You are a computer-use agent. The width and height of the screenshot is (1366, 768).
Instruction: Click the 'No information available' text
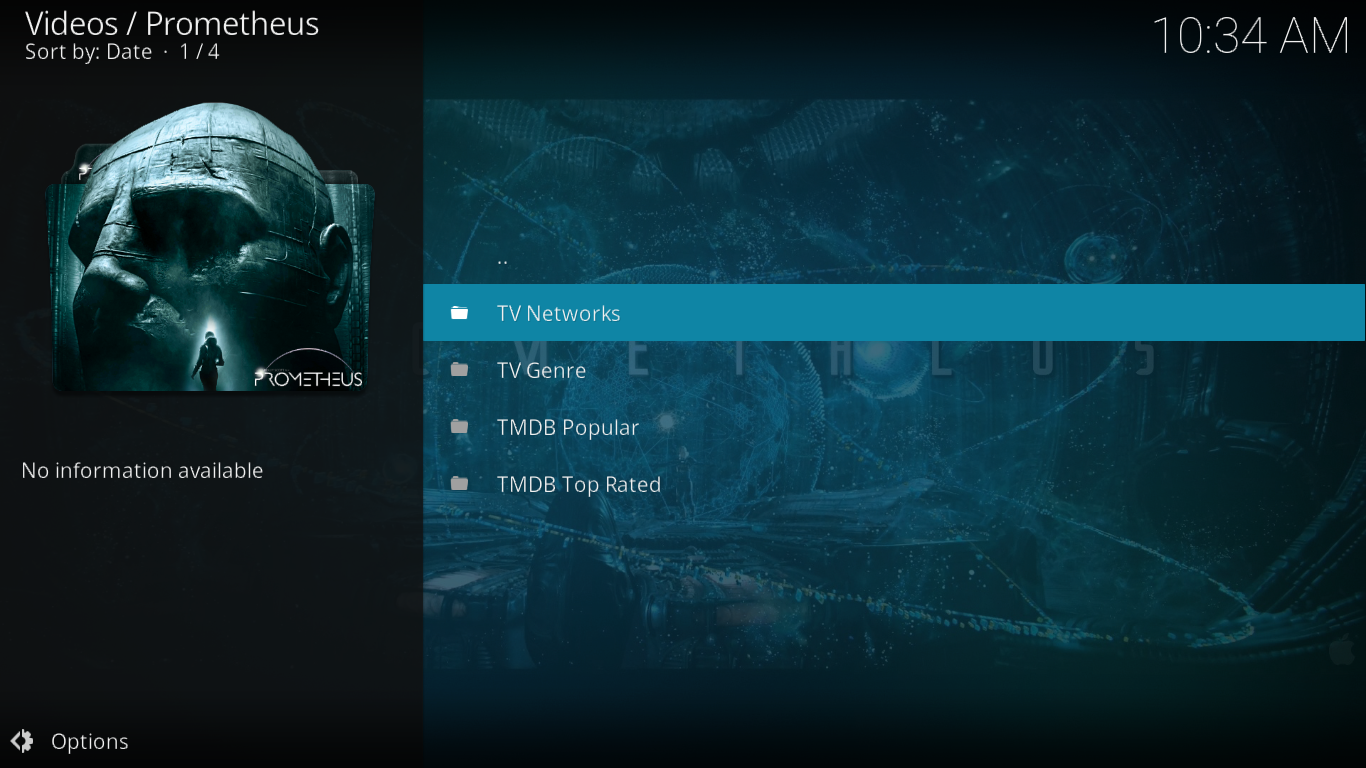click(x=142, y=470)
